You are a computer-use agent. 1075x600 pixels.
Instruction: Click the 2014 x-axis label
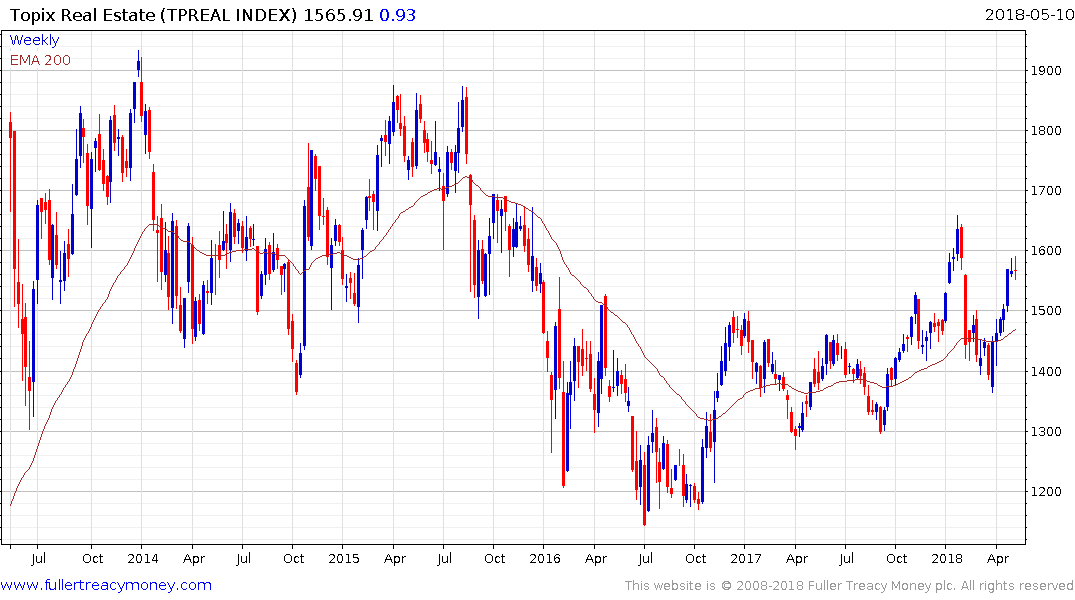tap(143, 558)
